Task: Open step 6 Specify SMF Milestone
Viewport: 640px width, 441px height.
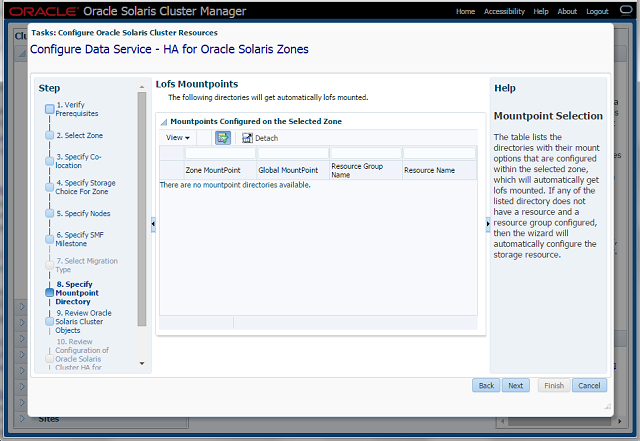Action: point(78,239)
